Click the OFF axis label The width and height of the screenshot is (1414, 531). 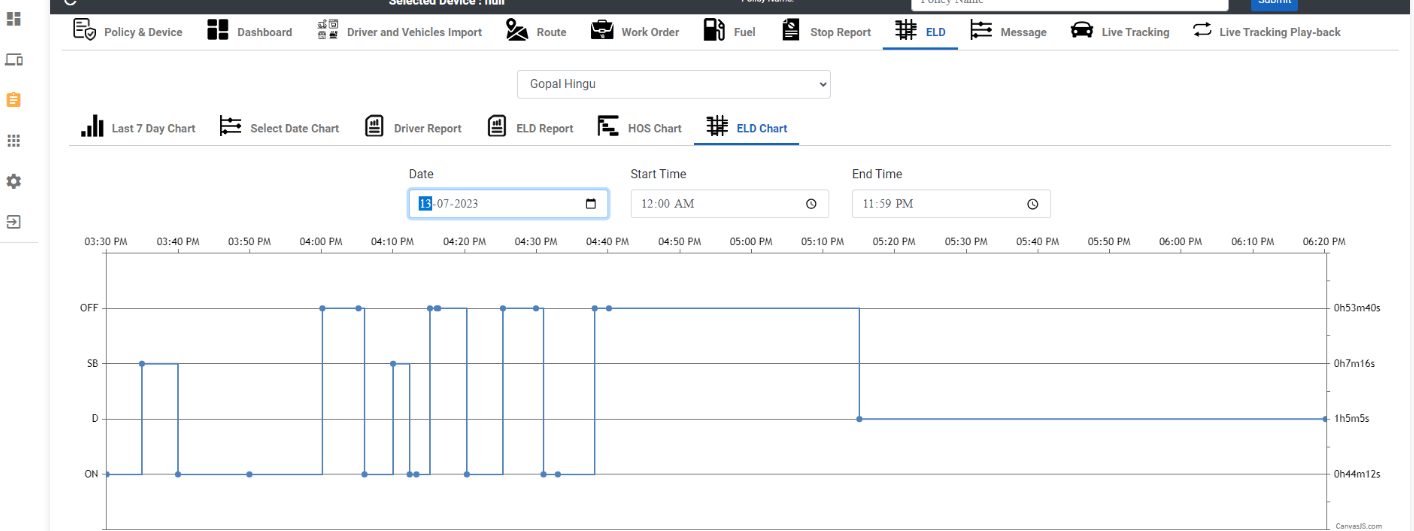(x=89, y=308)
